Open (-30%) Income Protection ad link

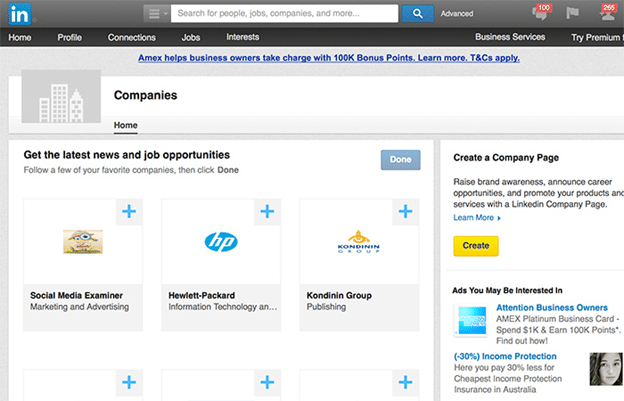pyautogui.click(x=505, y=356)
